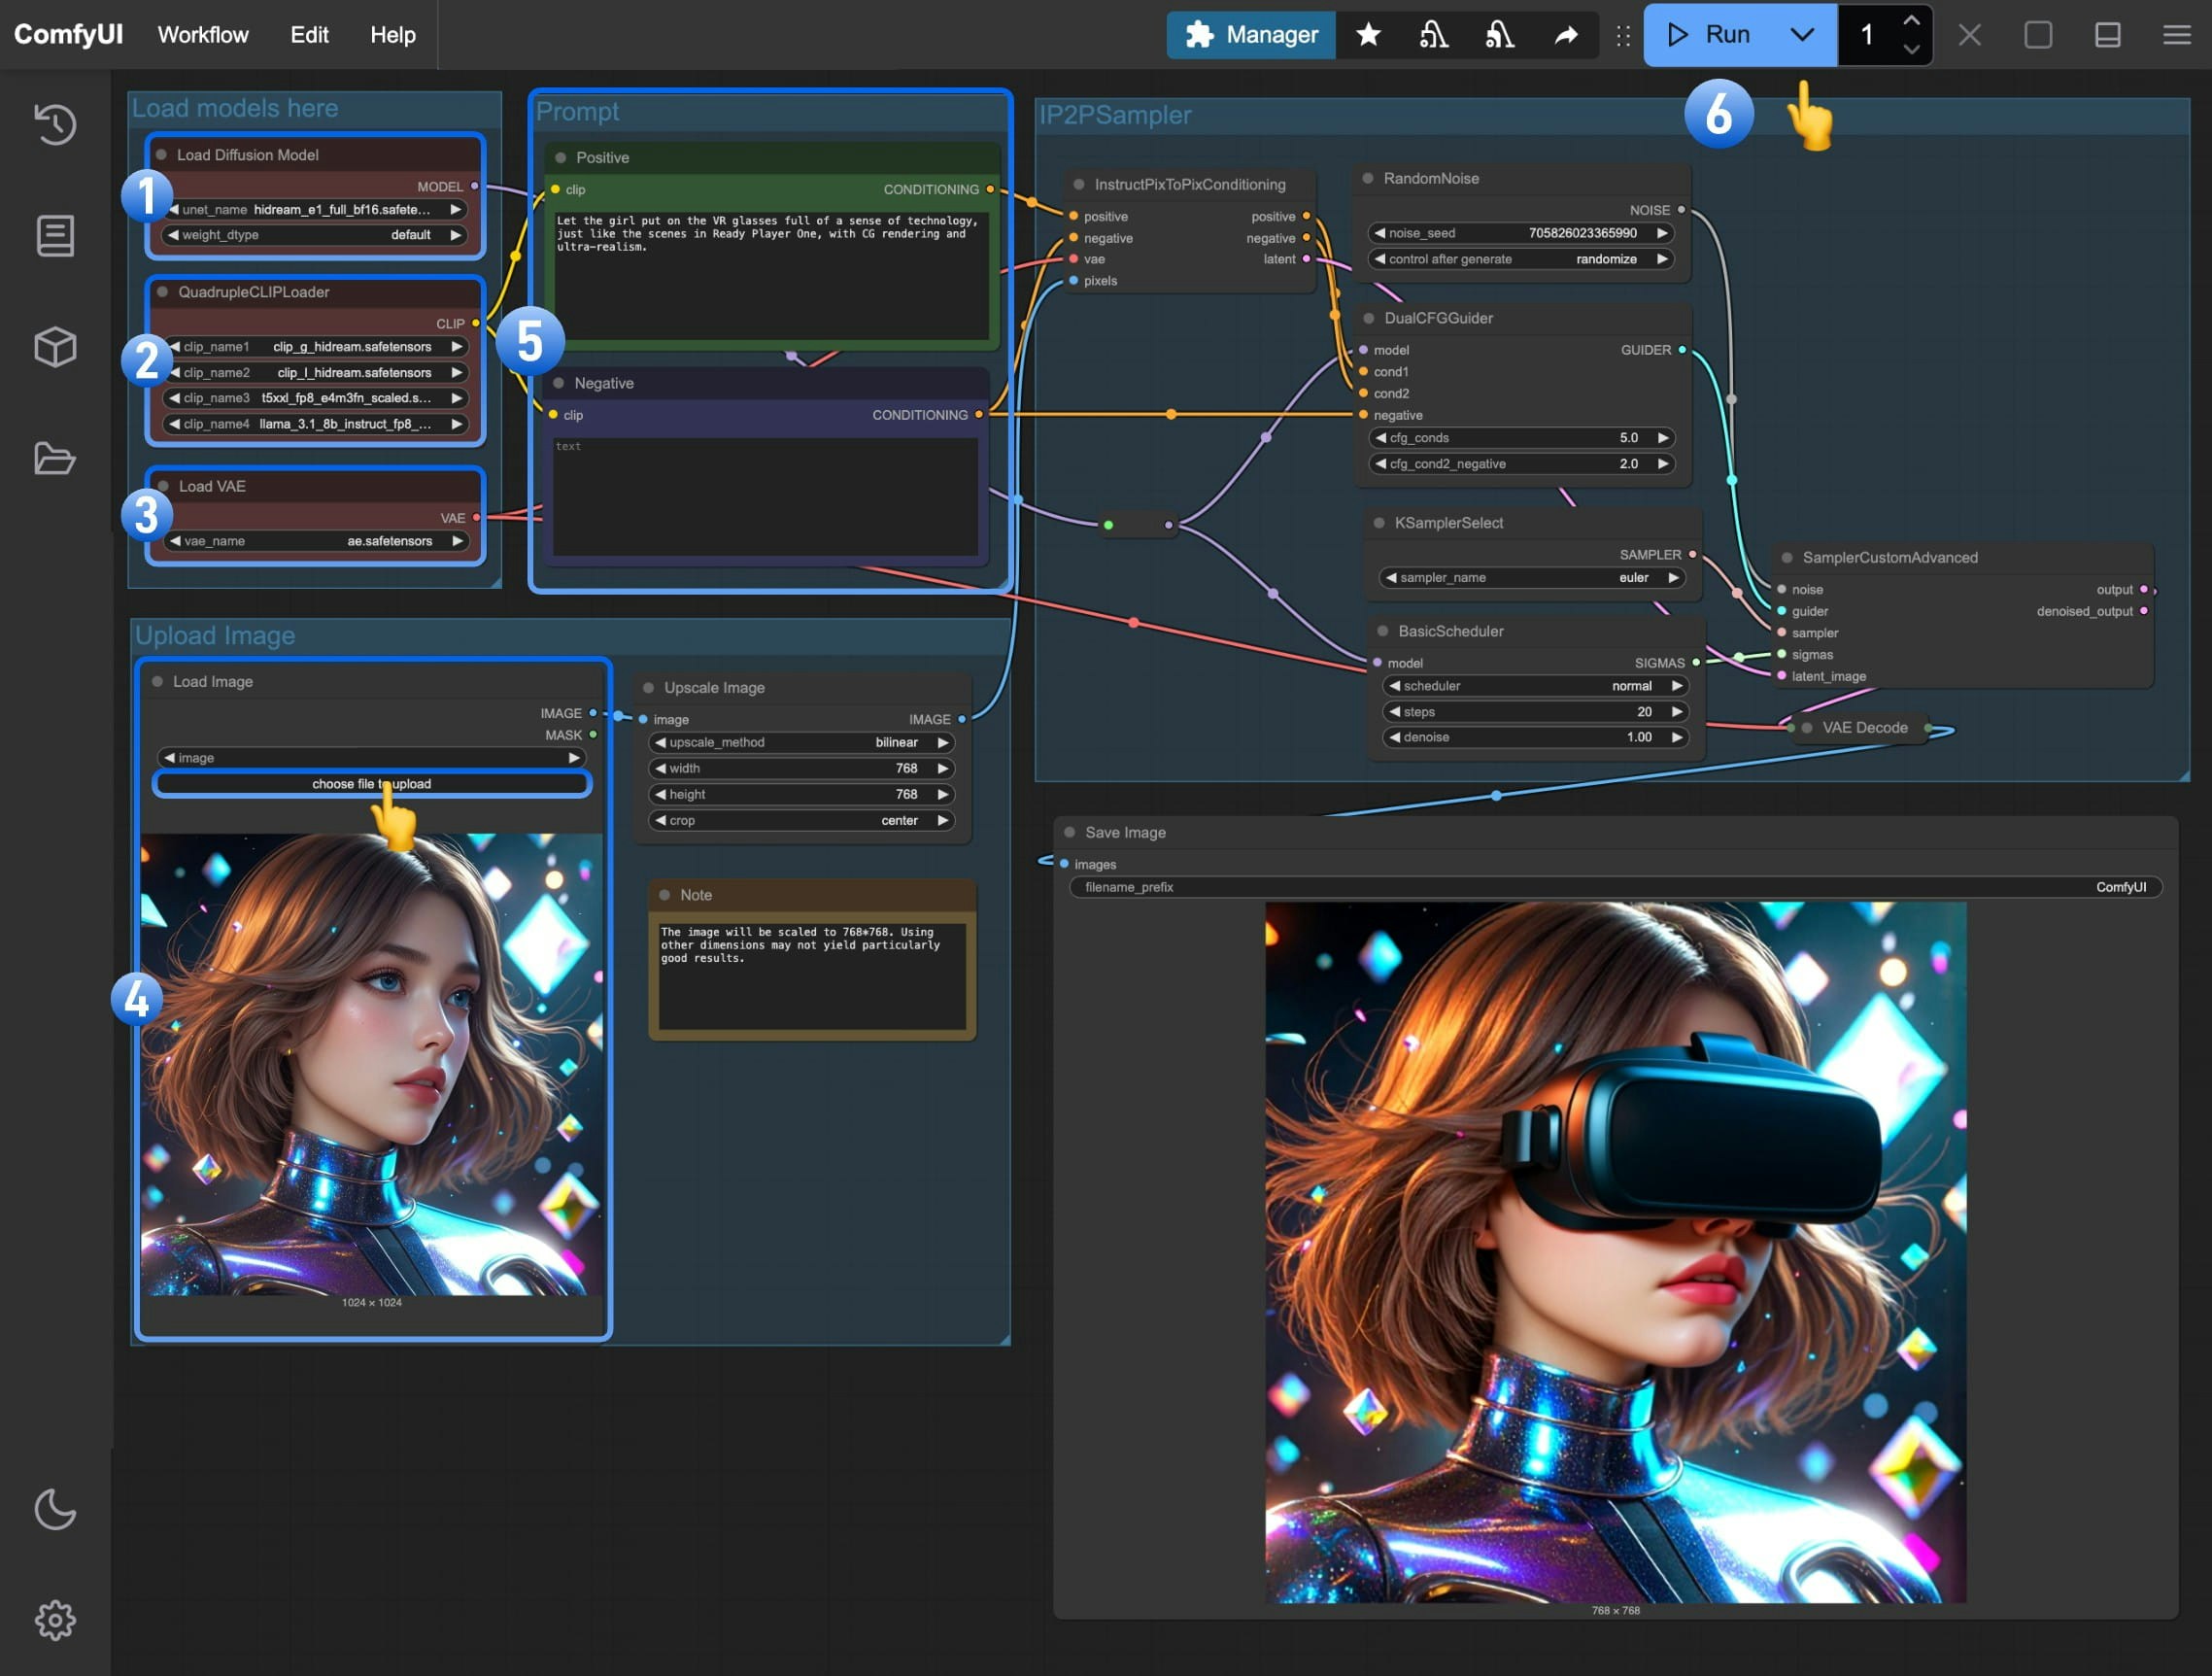Share the workflow using the arrow icon
This screenshot has height=1676, width=2212.
pos(1567,34)
